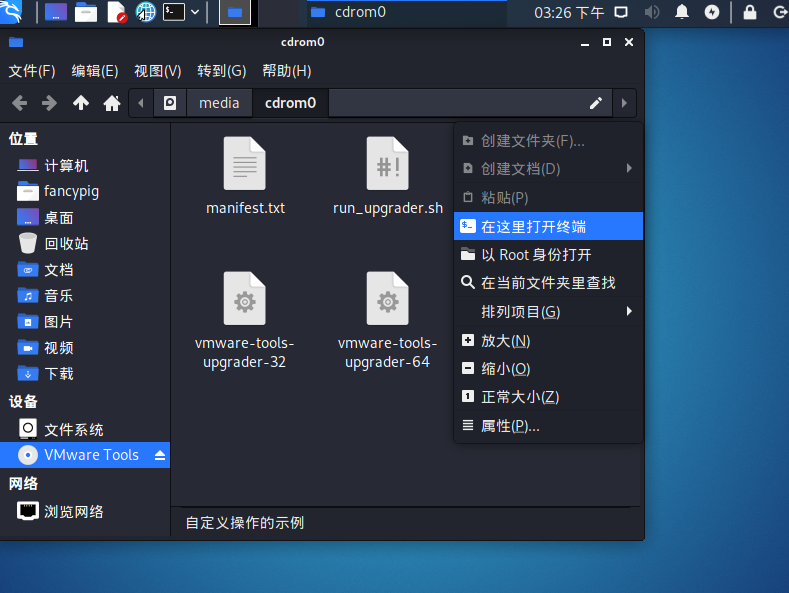Open 桌面 in sidebar
Viewport: 789px width, 593px height.
pyautogui.click(x=85, y=218)
